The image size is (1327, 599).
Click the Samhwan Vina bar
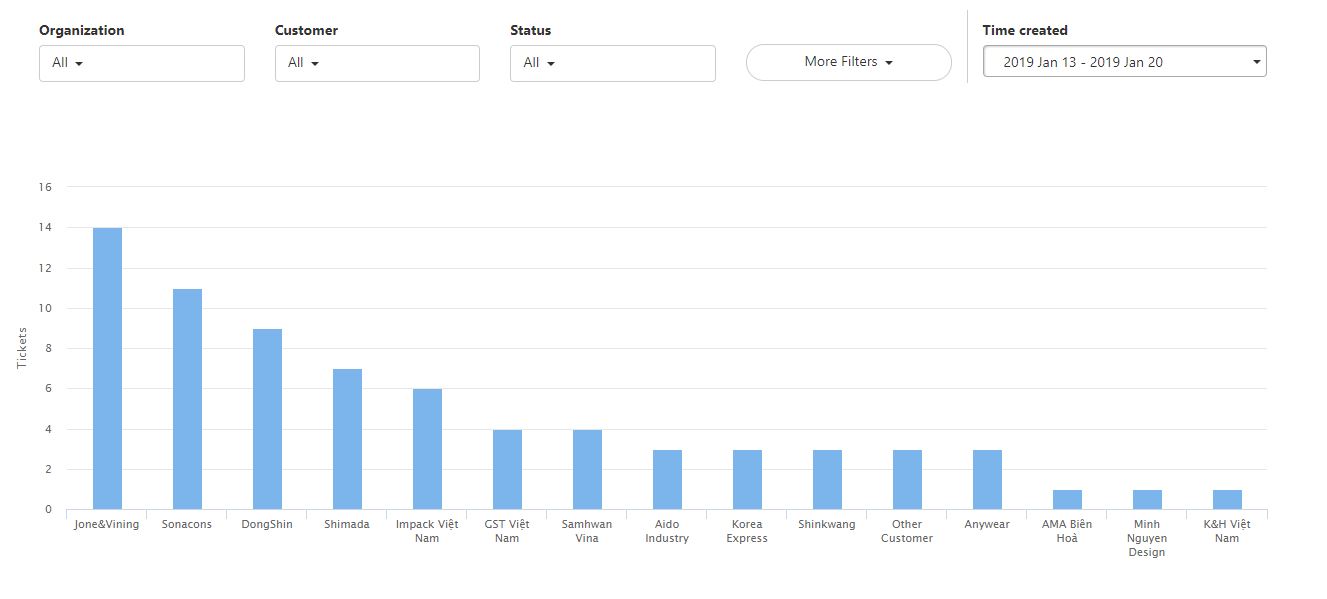pyautogui.click(x=587, y=470)
